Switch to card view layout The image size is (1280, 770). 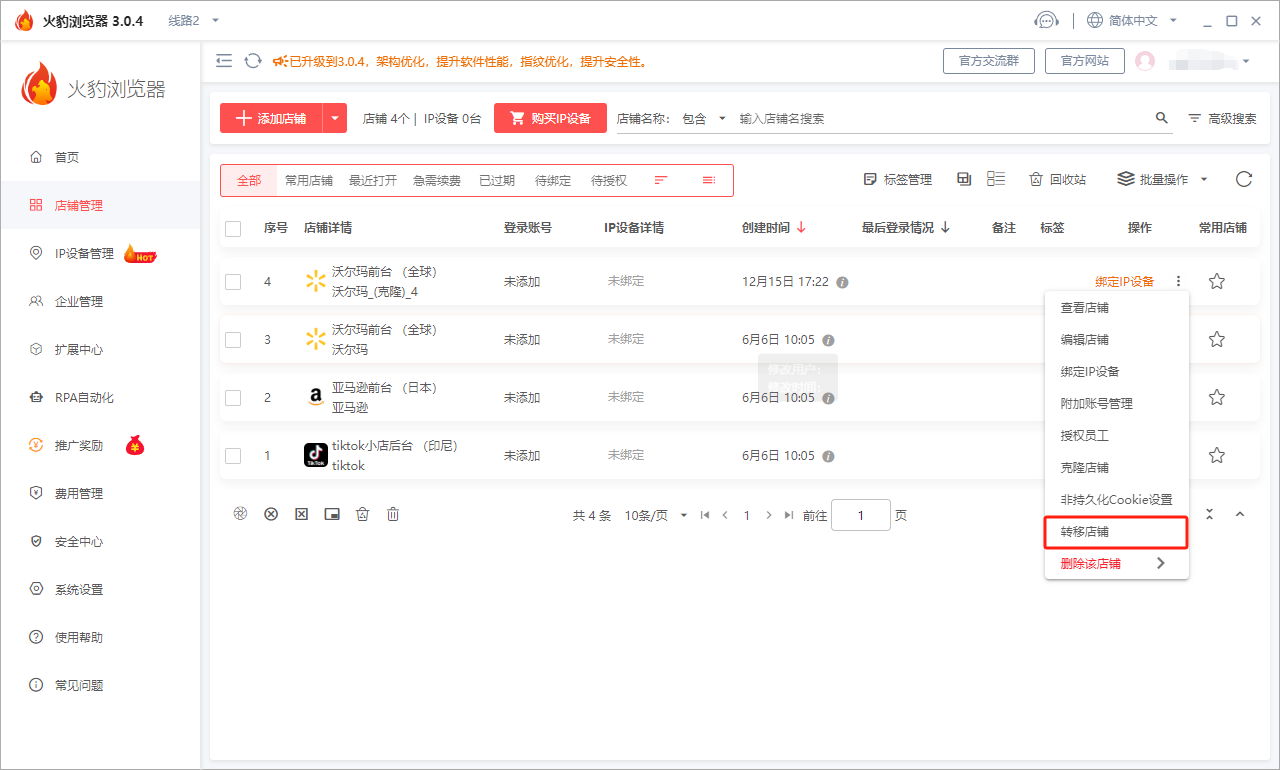[x=963, y=178]
